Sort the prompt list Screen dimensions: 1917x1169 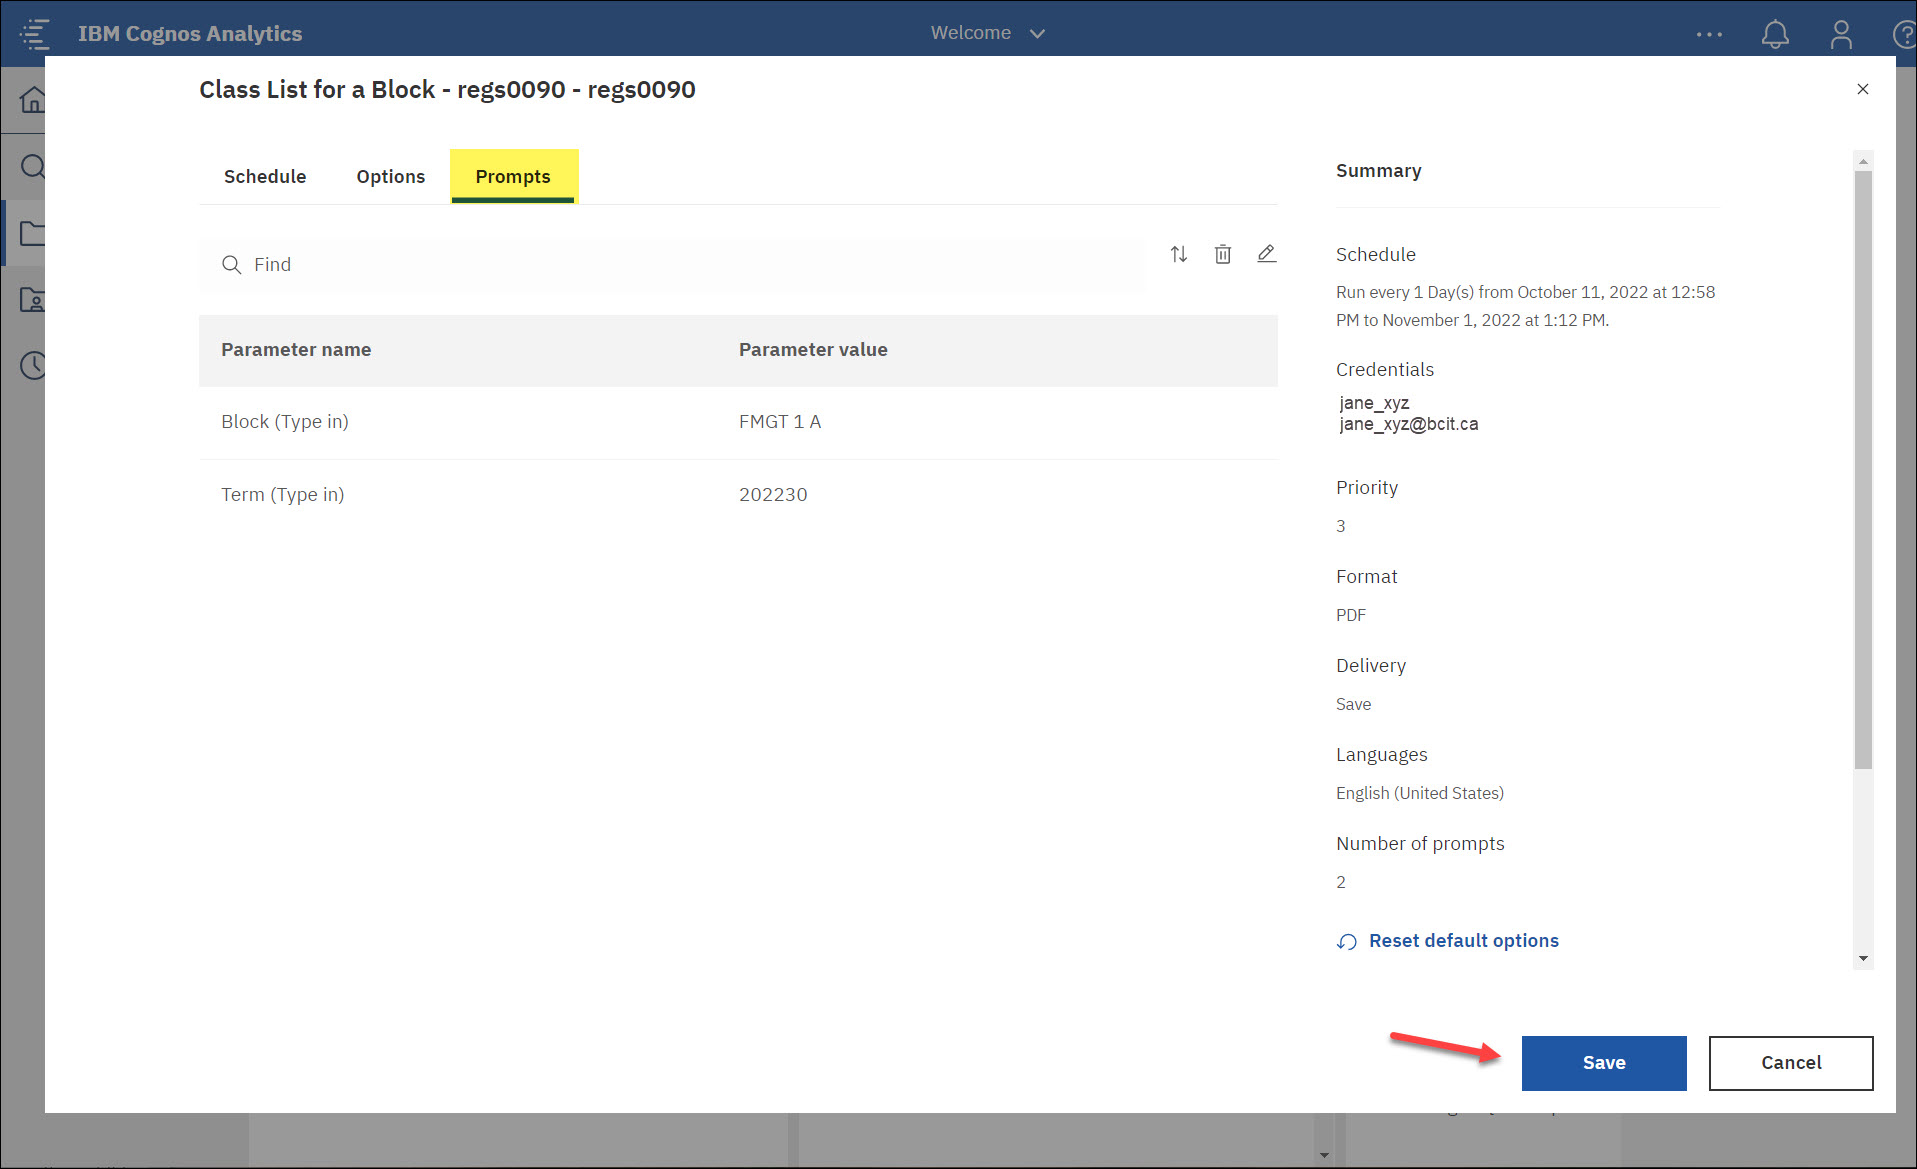point(1178,254)
